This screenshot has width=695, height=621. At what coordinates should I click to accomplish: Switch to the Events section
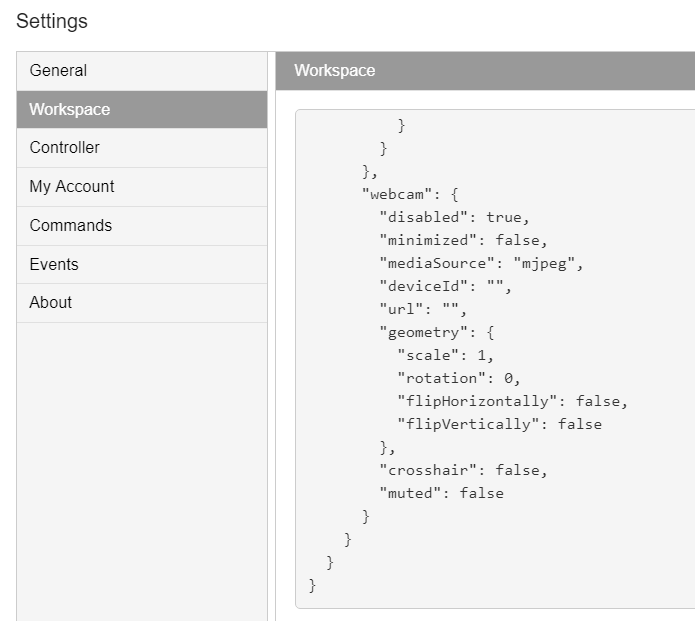(142, 265)
